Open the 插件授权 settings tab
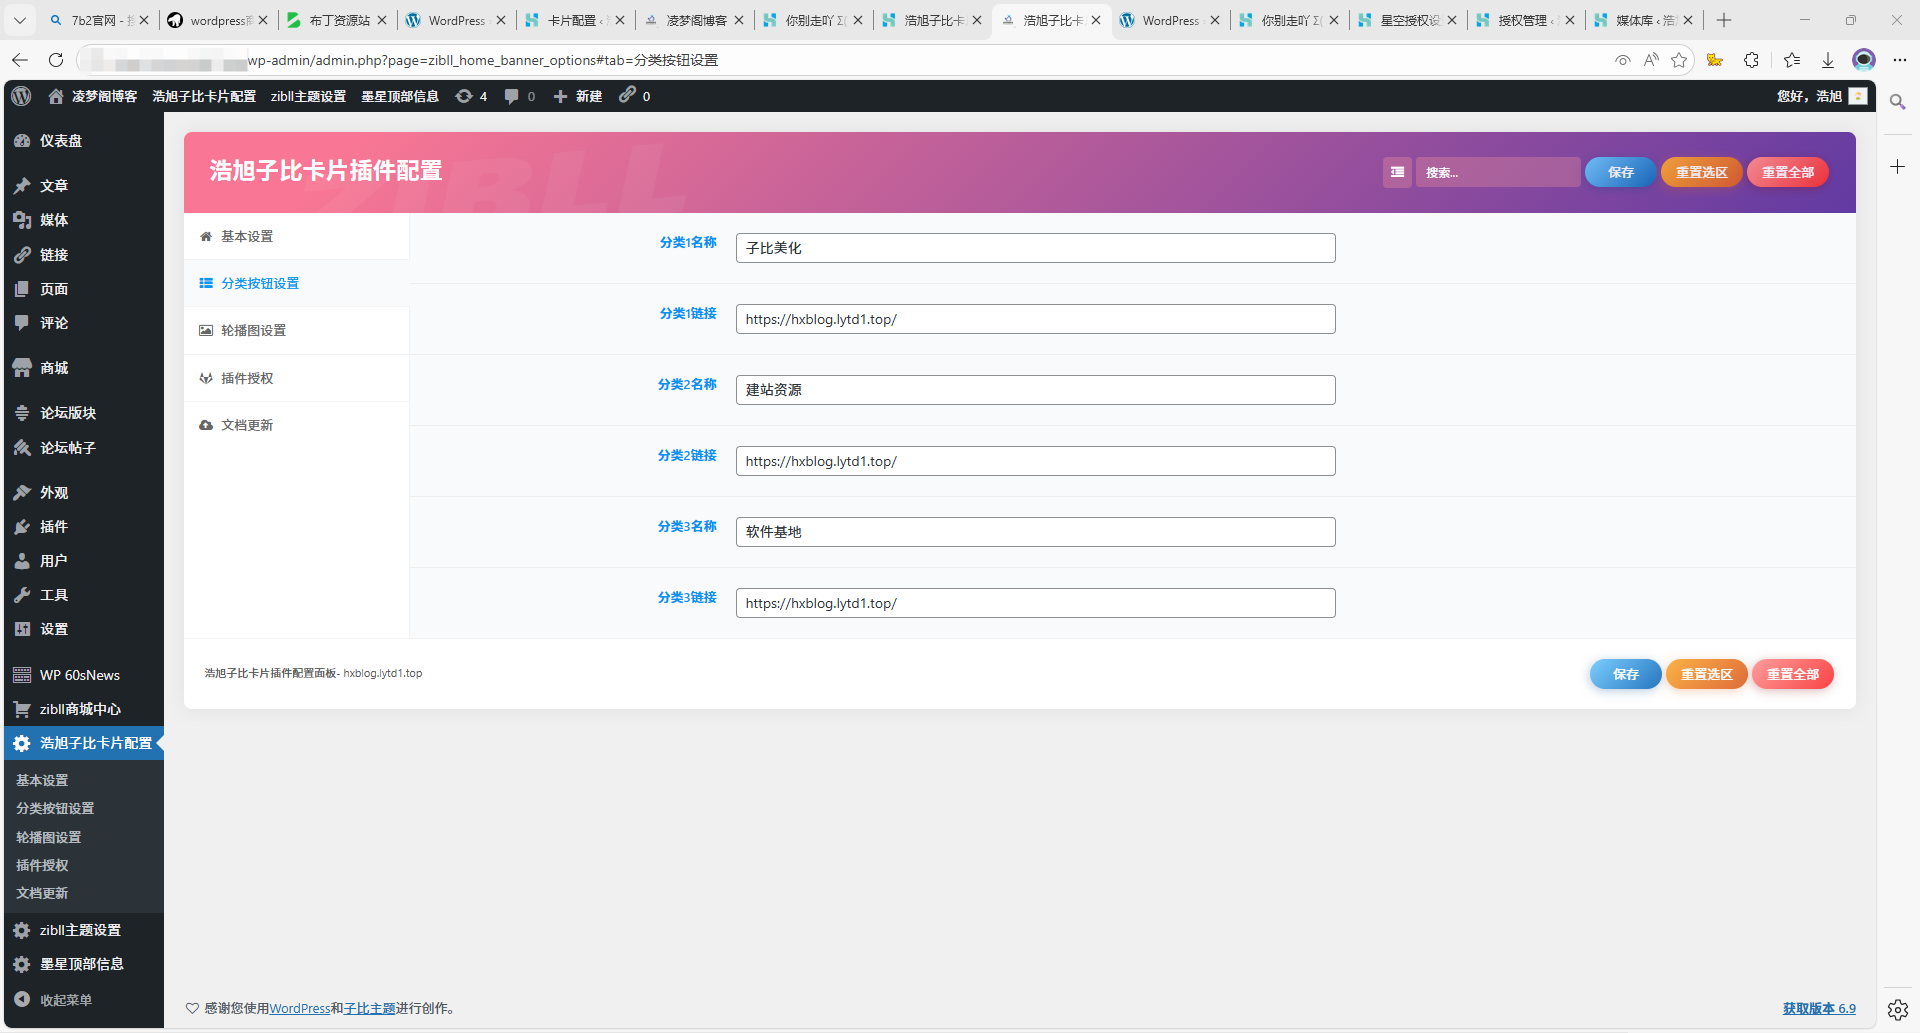Screen dimensions: 1920x1033 coord(247,378)
